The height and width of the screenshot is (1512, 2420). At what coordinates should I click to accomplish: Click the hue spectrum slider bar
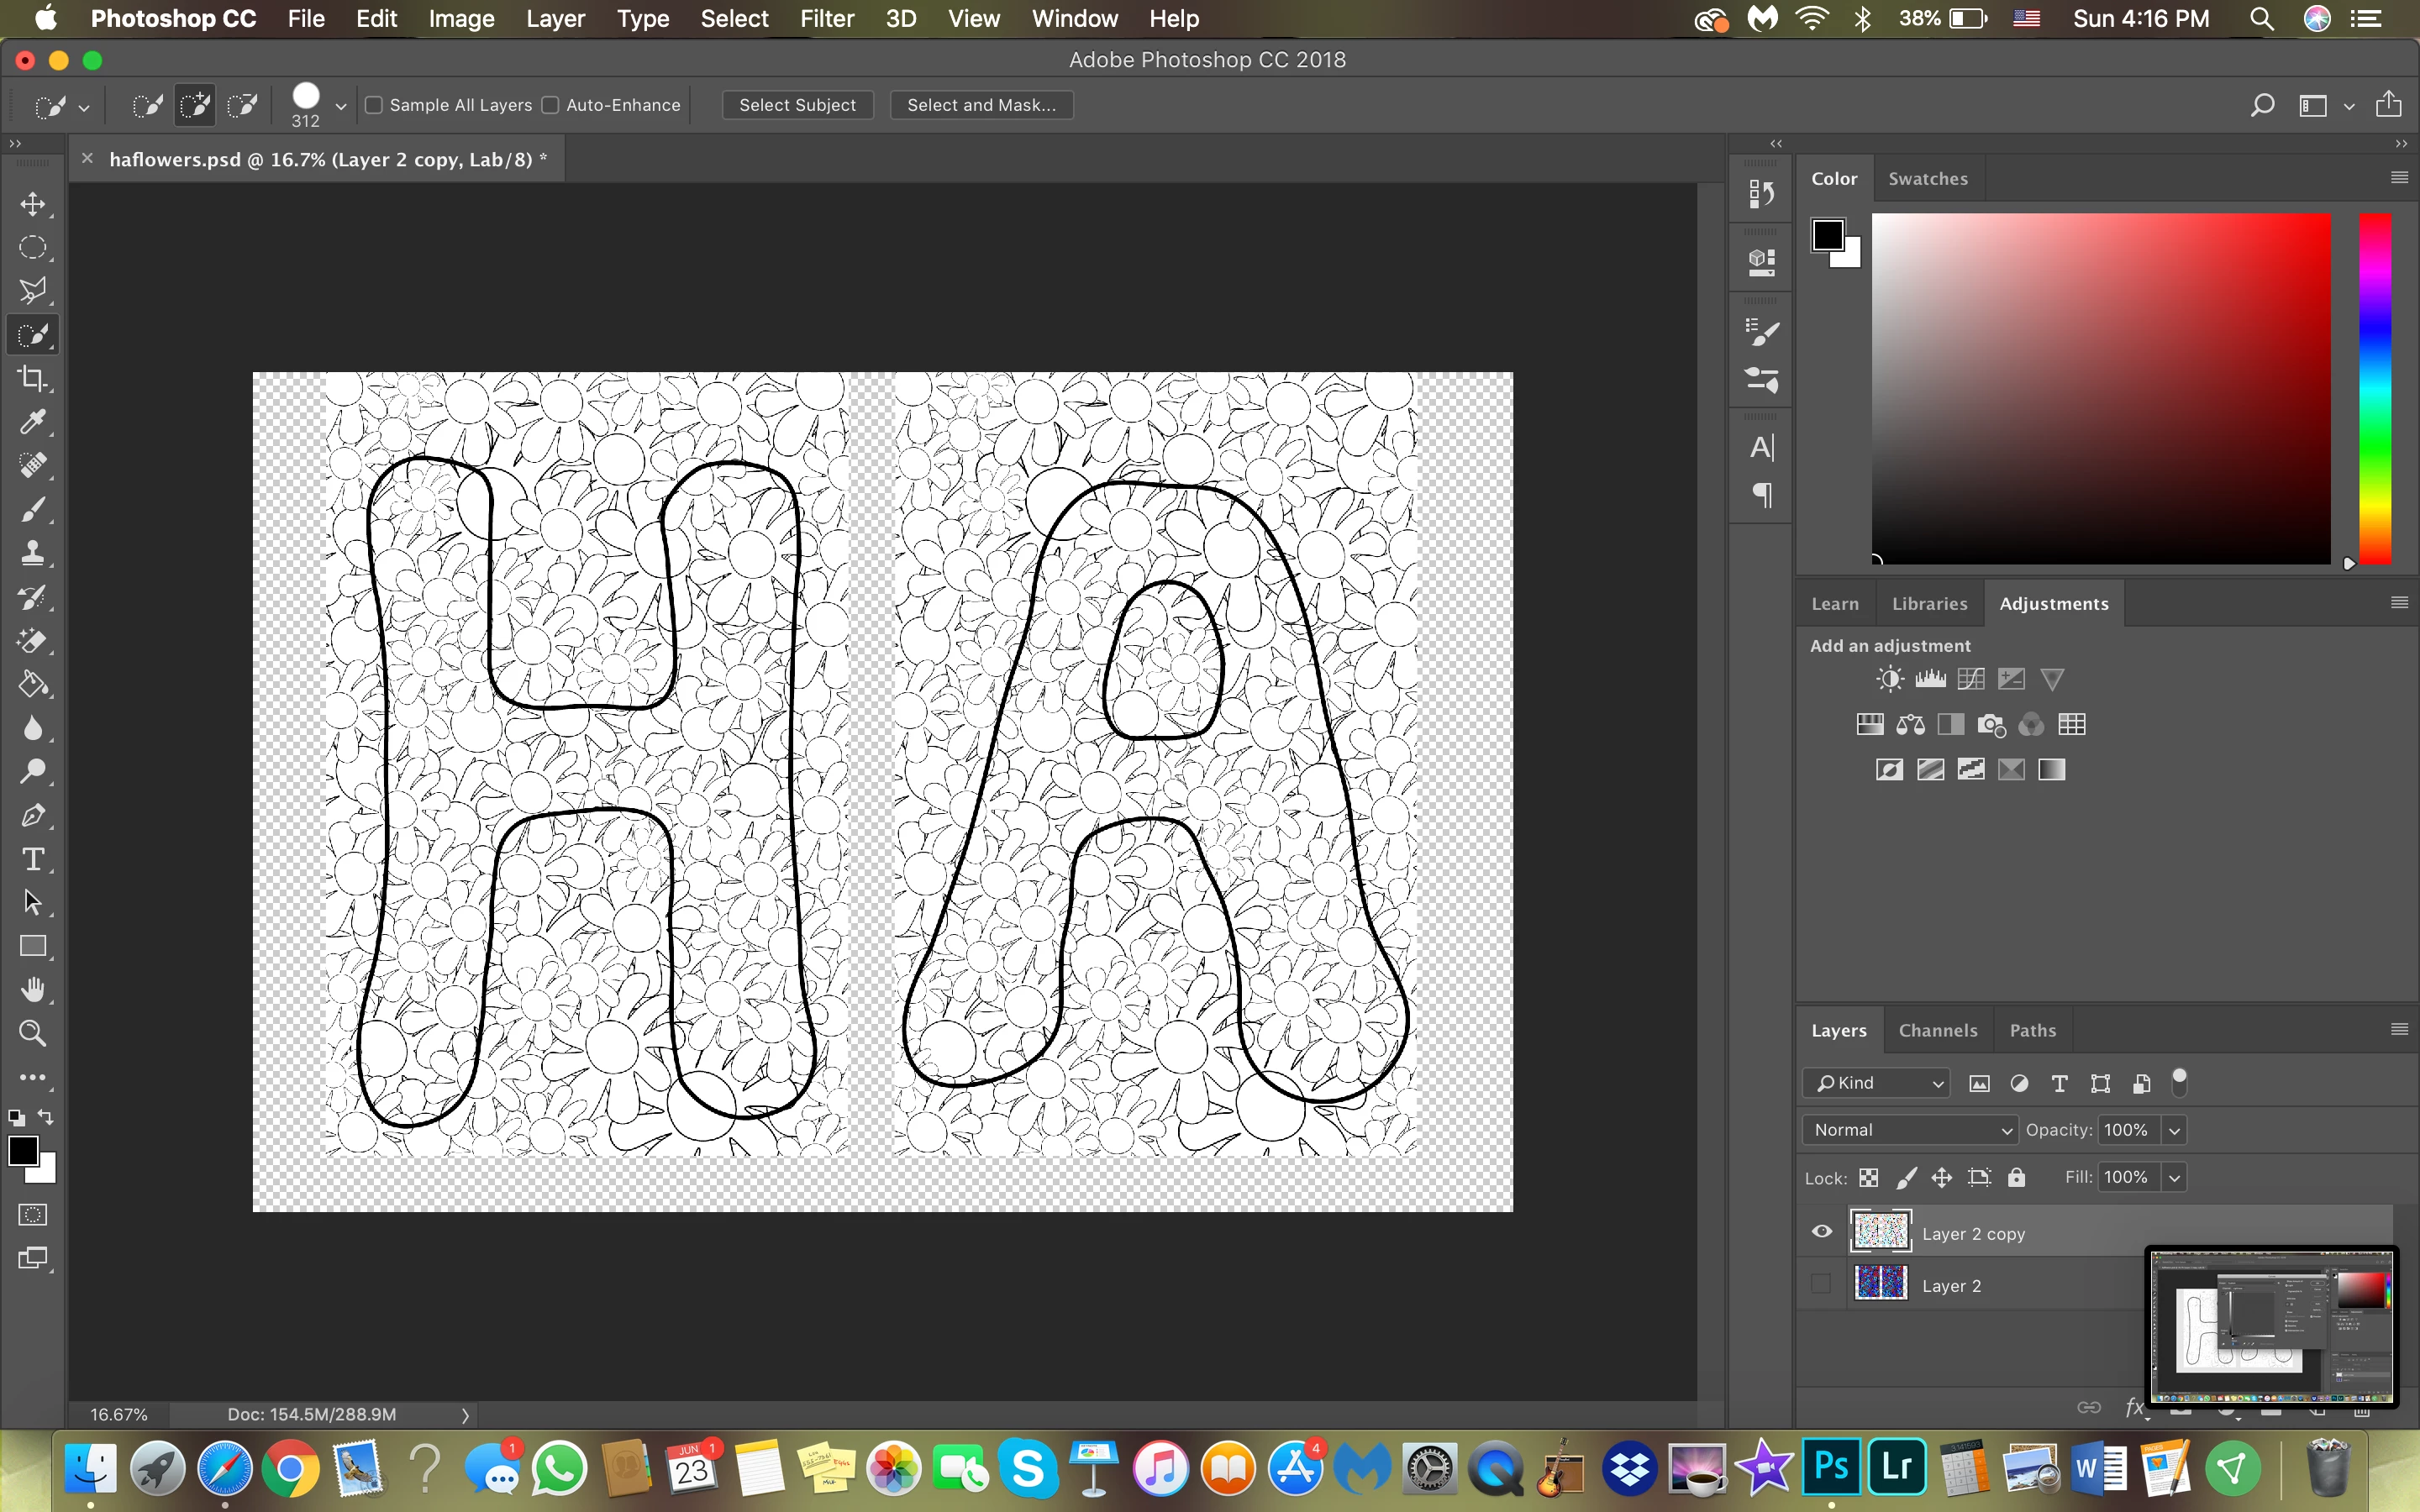coord(2375,390)
